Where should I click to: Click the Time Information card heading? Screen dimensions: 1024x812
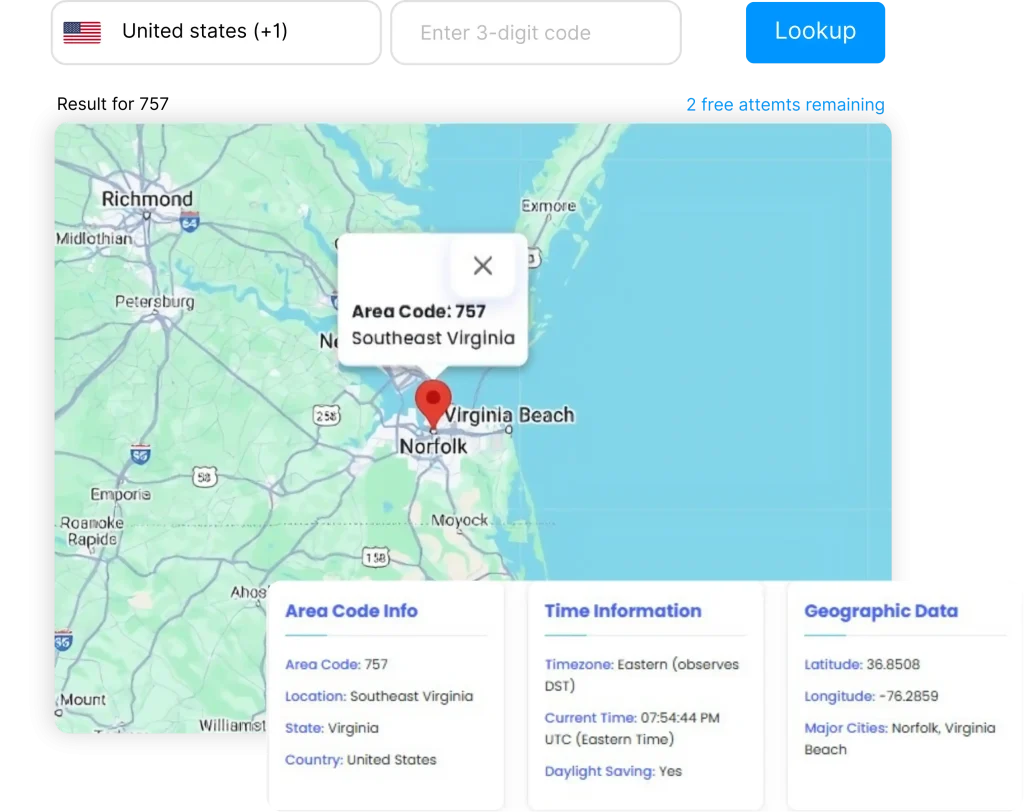pos(622,611)
